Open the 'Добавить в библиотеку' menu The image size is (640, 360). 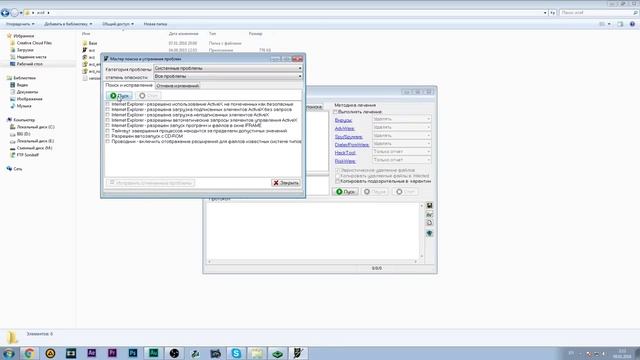pos(68,24)
